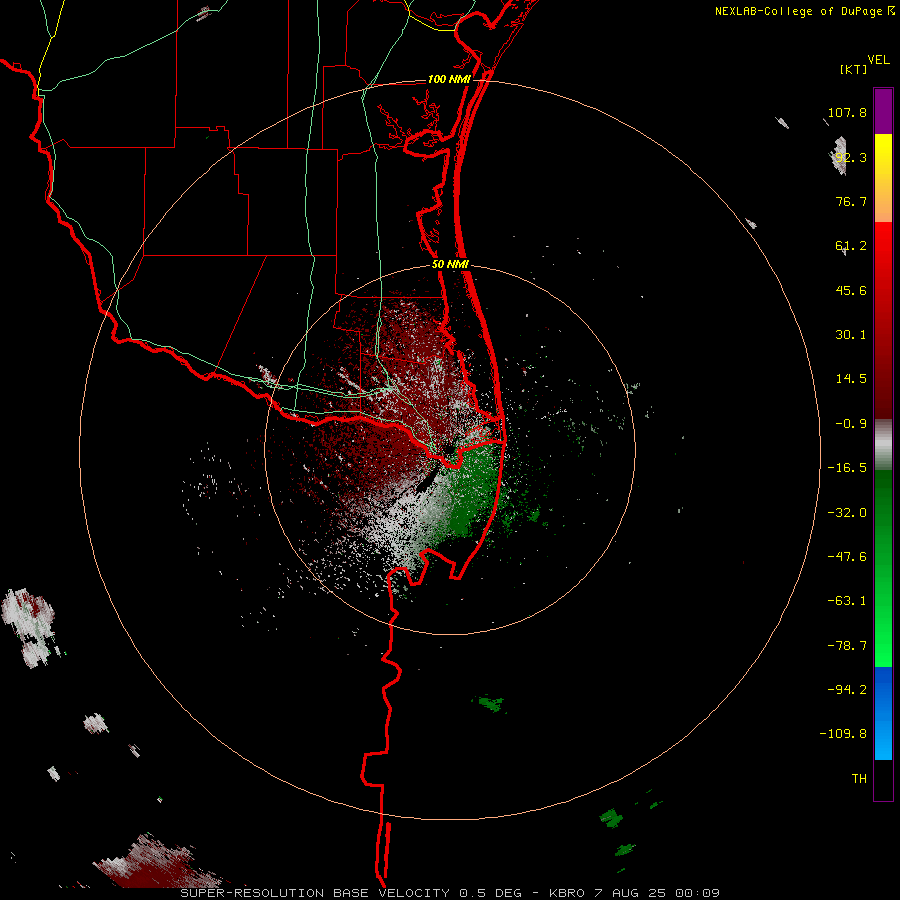Click the 100 NMI range ring label
This screenshot has width=900, height=900.
click(449, 79)
